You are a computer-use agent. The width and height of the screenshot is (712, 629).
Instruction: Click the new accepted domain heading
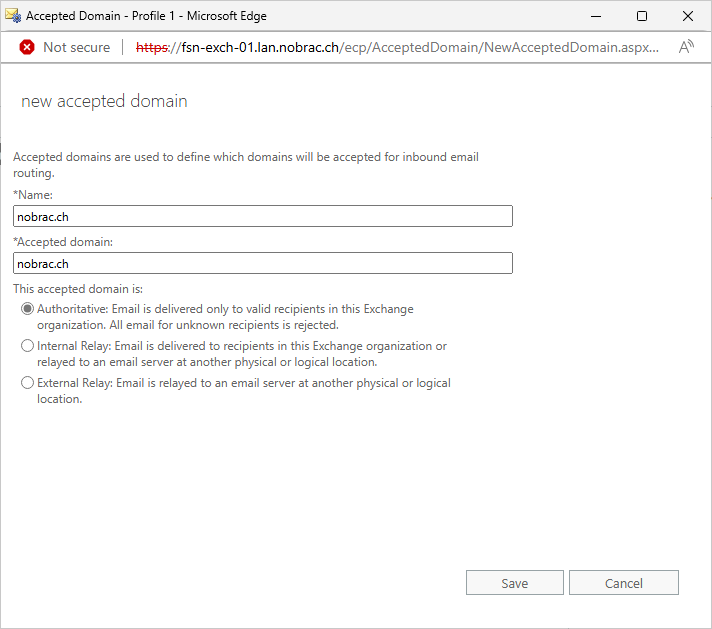coord(104,101)
